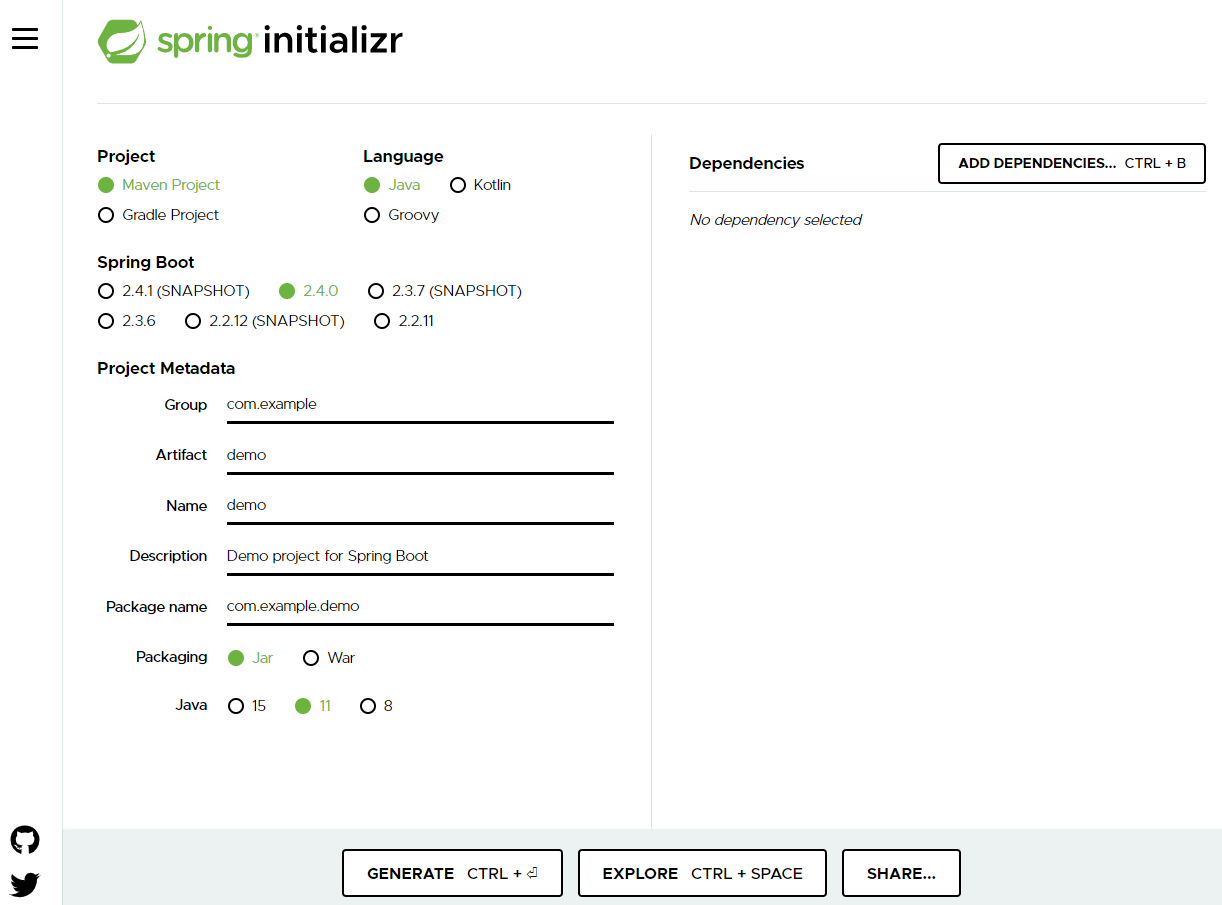Viewport: 1222px width, 905px height.
Task: Click the Spring Boot heading
Action: click(x=146, y=262)
